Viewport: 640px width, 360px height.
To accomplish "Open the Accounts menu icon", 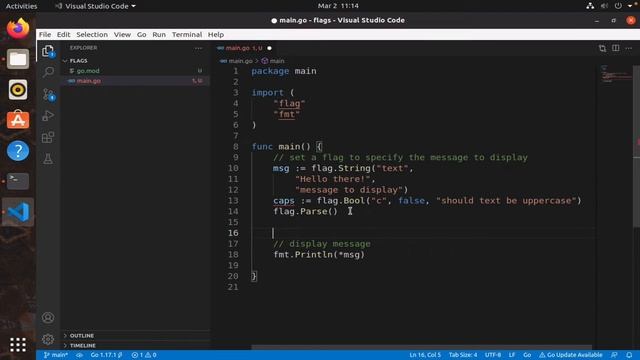I will point(48,317).
